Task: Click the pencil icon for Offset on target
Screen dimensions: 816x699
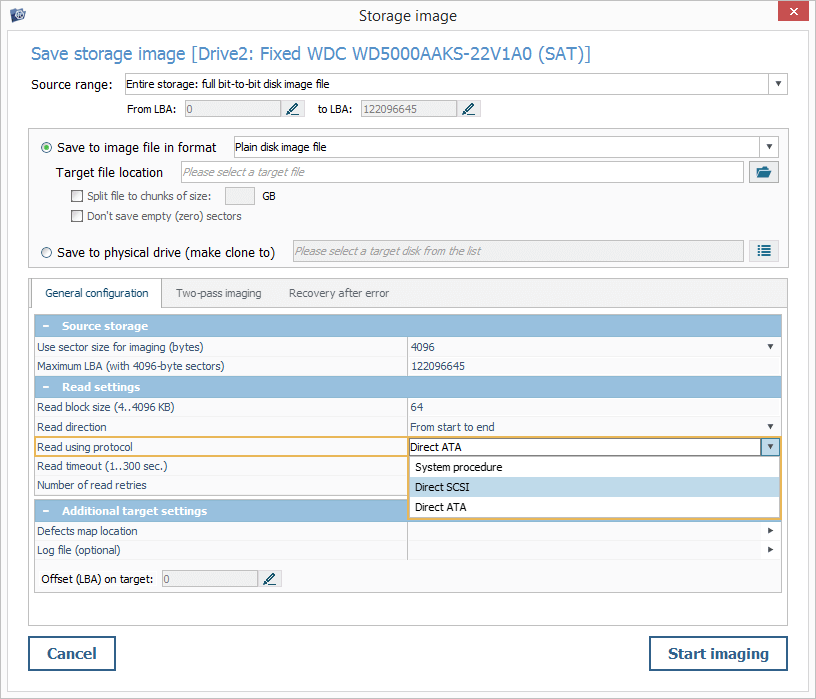Action: click(x=270, y=578)
